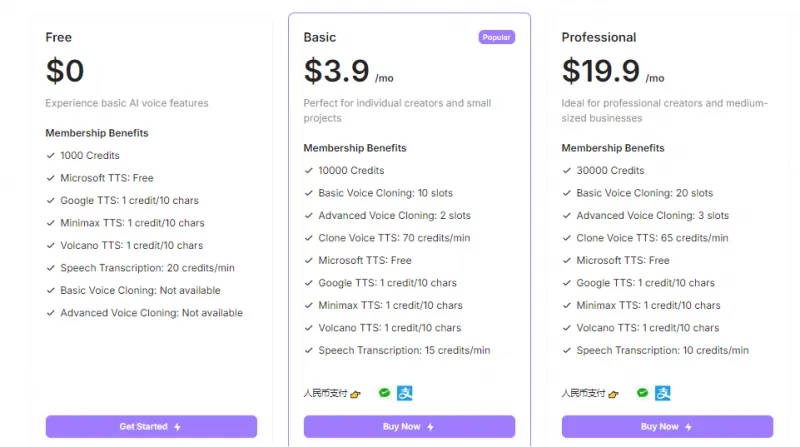The width and height of the screenshot is (800, 447).
Task: Click lightning icon on Get Started button
Action: pyautogui.click(x=178, y=427)
